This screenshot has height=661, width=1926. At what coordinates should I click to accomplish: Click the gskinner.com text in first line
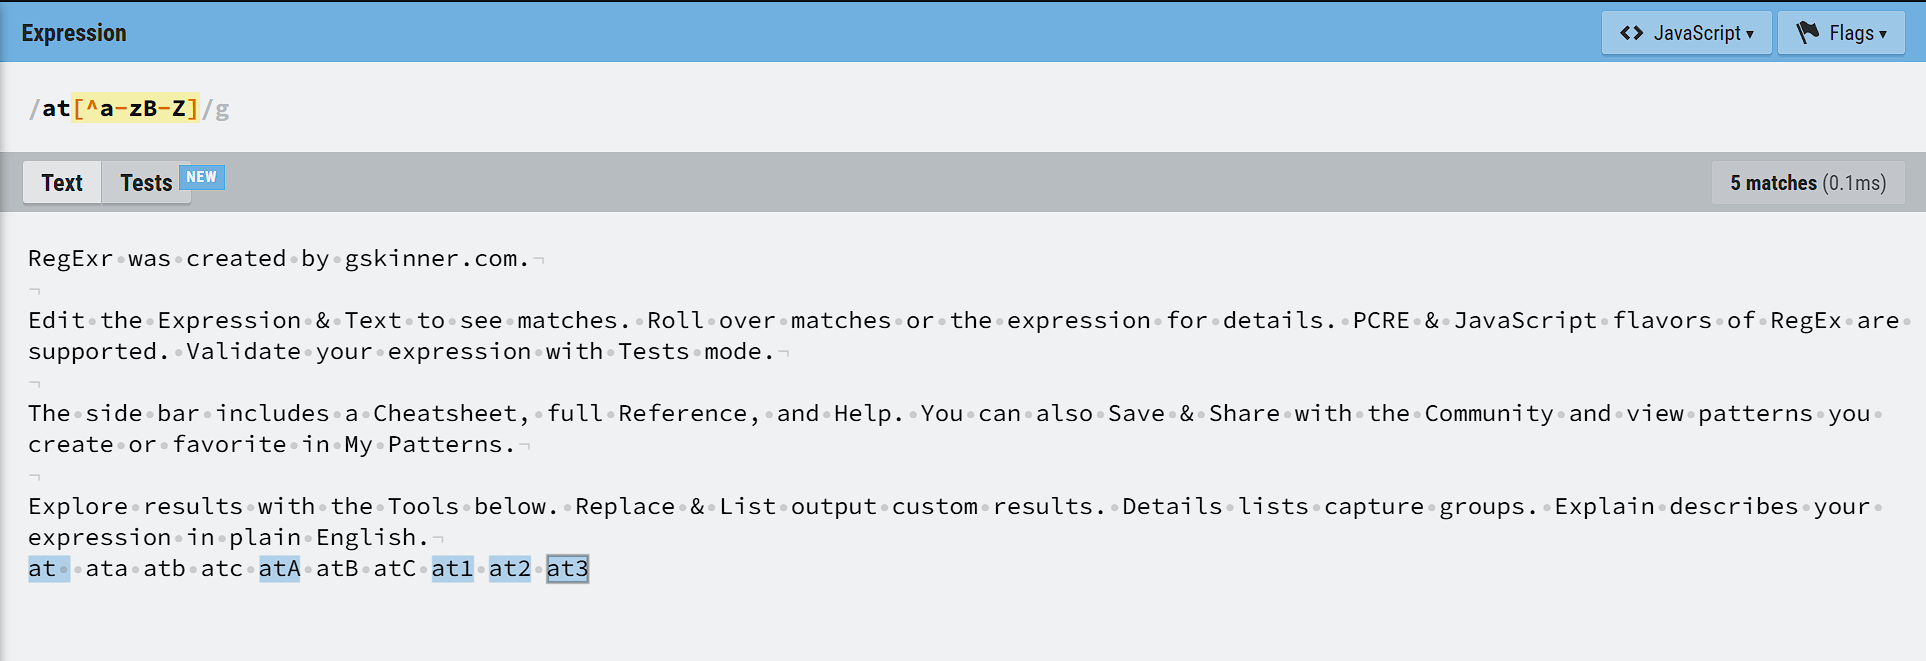(437, 259)
